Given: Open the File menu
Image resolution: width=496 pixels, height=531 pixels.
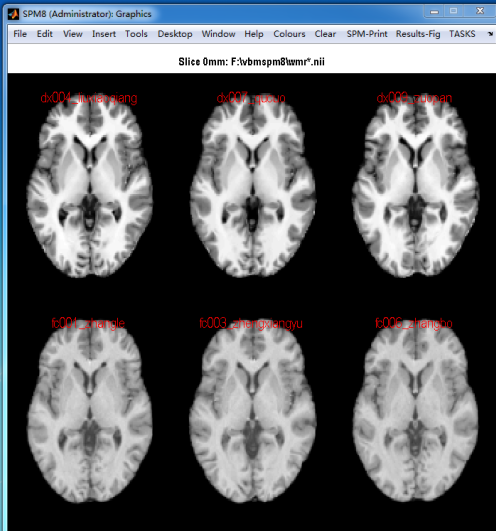Looking at the screenshot, I should click(x=20, y=34).
